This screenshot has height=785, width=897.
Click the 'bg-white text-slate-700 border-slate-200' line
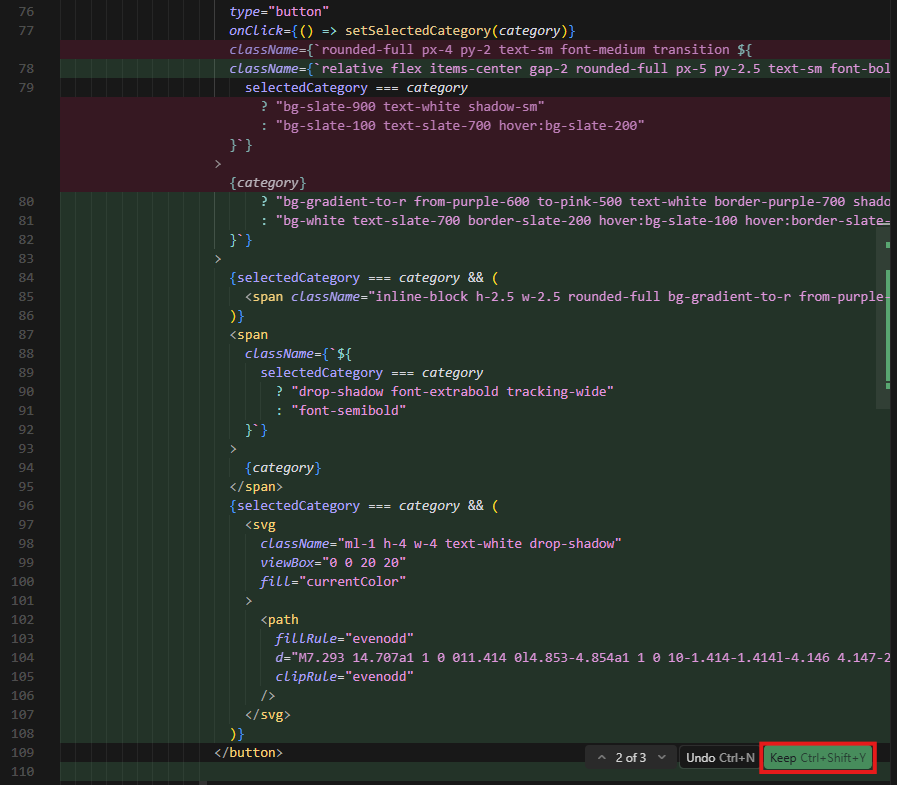tap(574, 220)
